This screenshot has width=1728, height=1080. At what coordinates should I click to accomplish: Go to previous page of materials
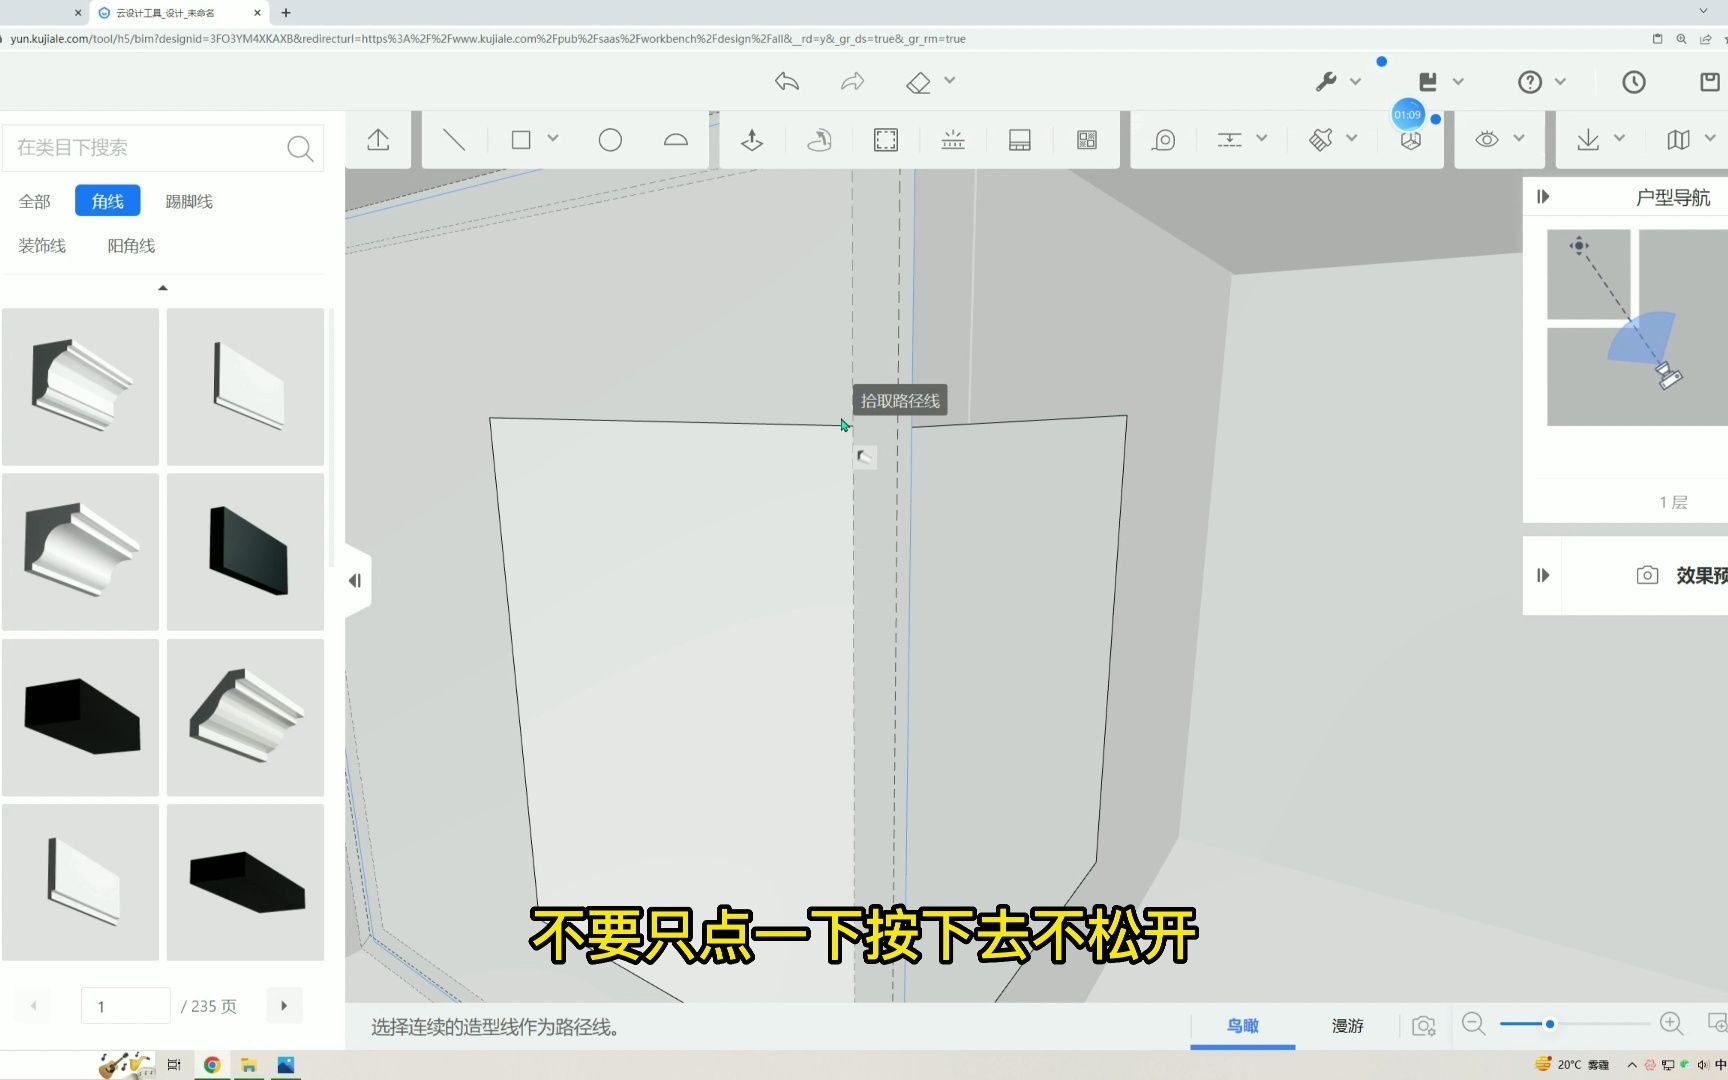click(x=33, y=1006)
